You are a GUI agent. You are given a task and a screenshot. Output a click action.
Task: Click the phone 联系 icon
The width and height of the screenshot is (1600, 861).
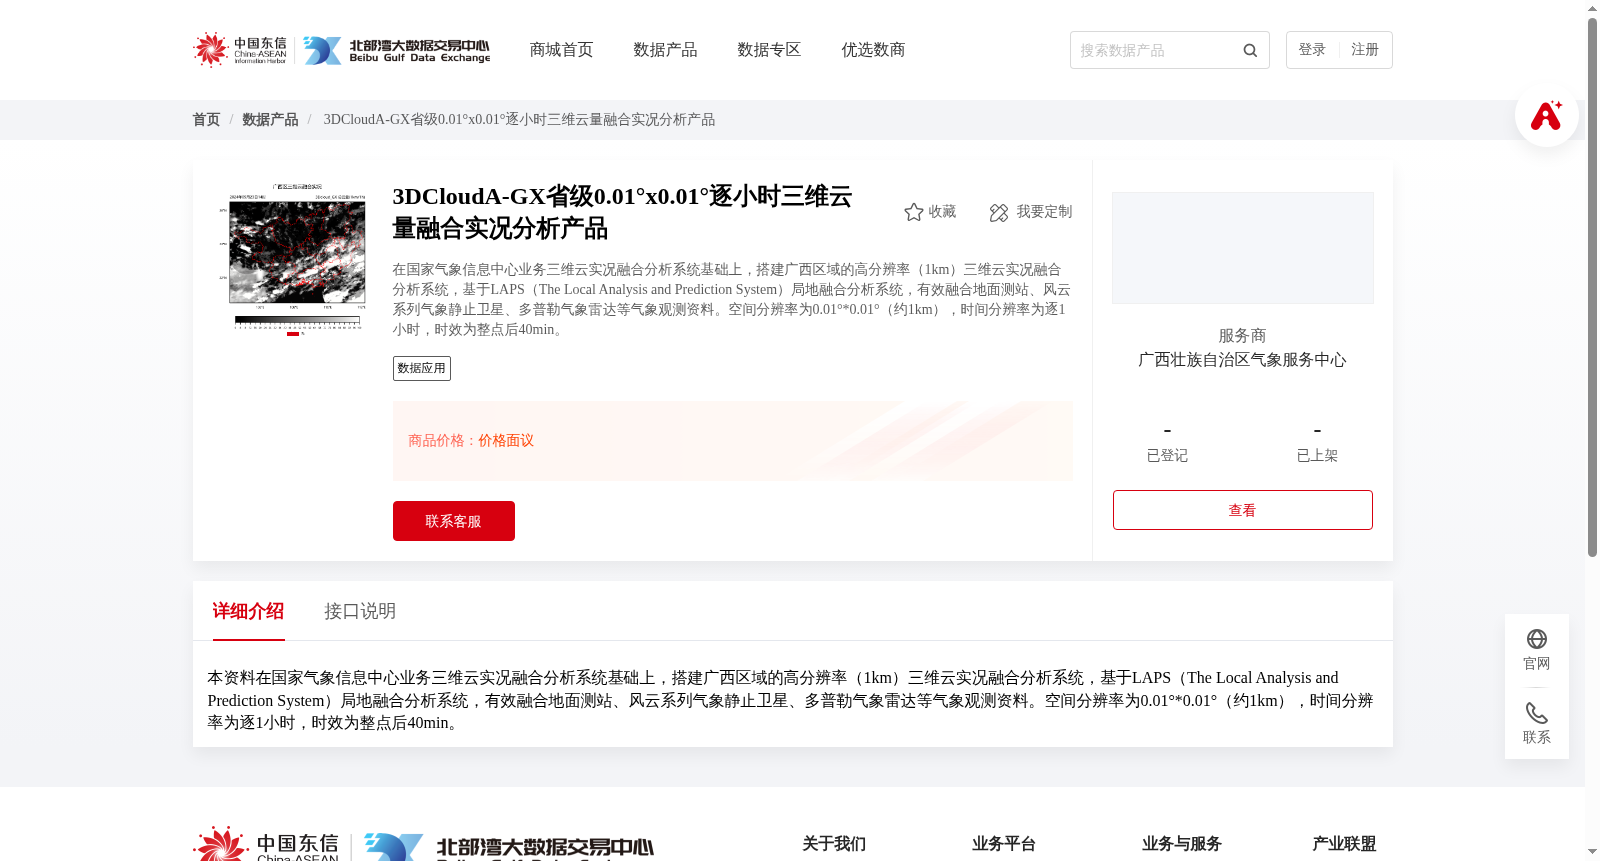pos(1537,713)
